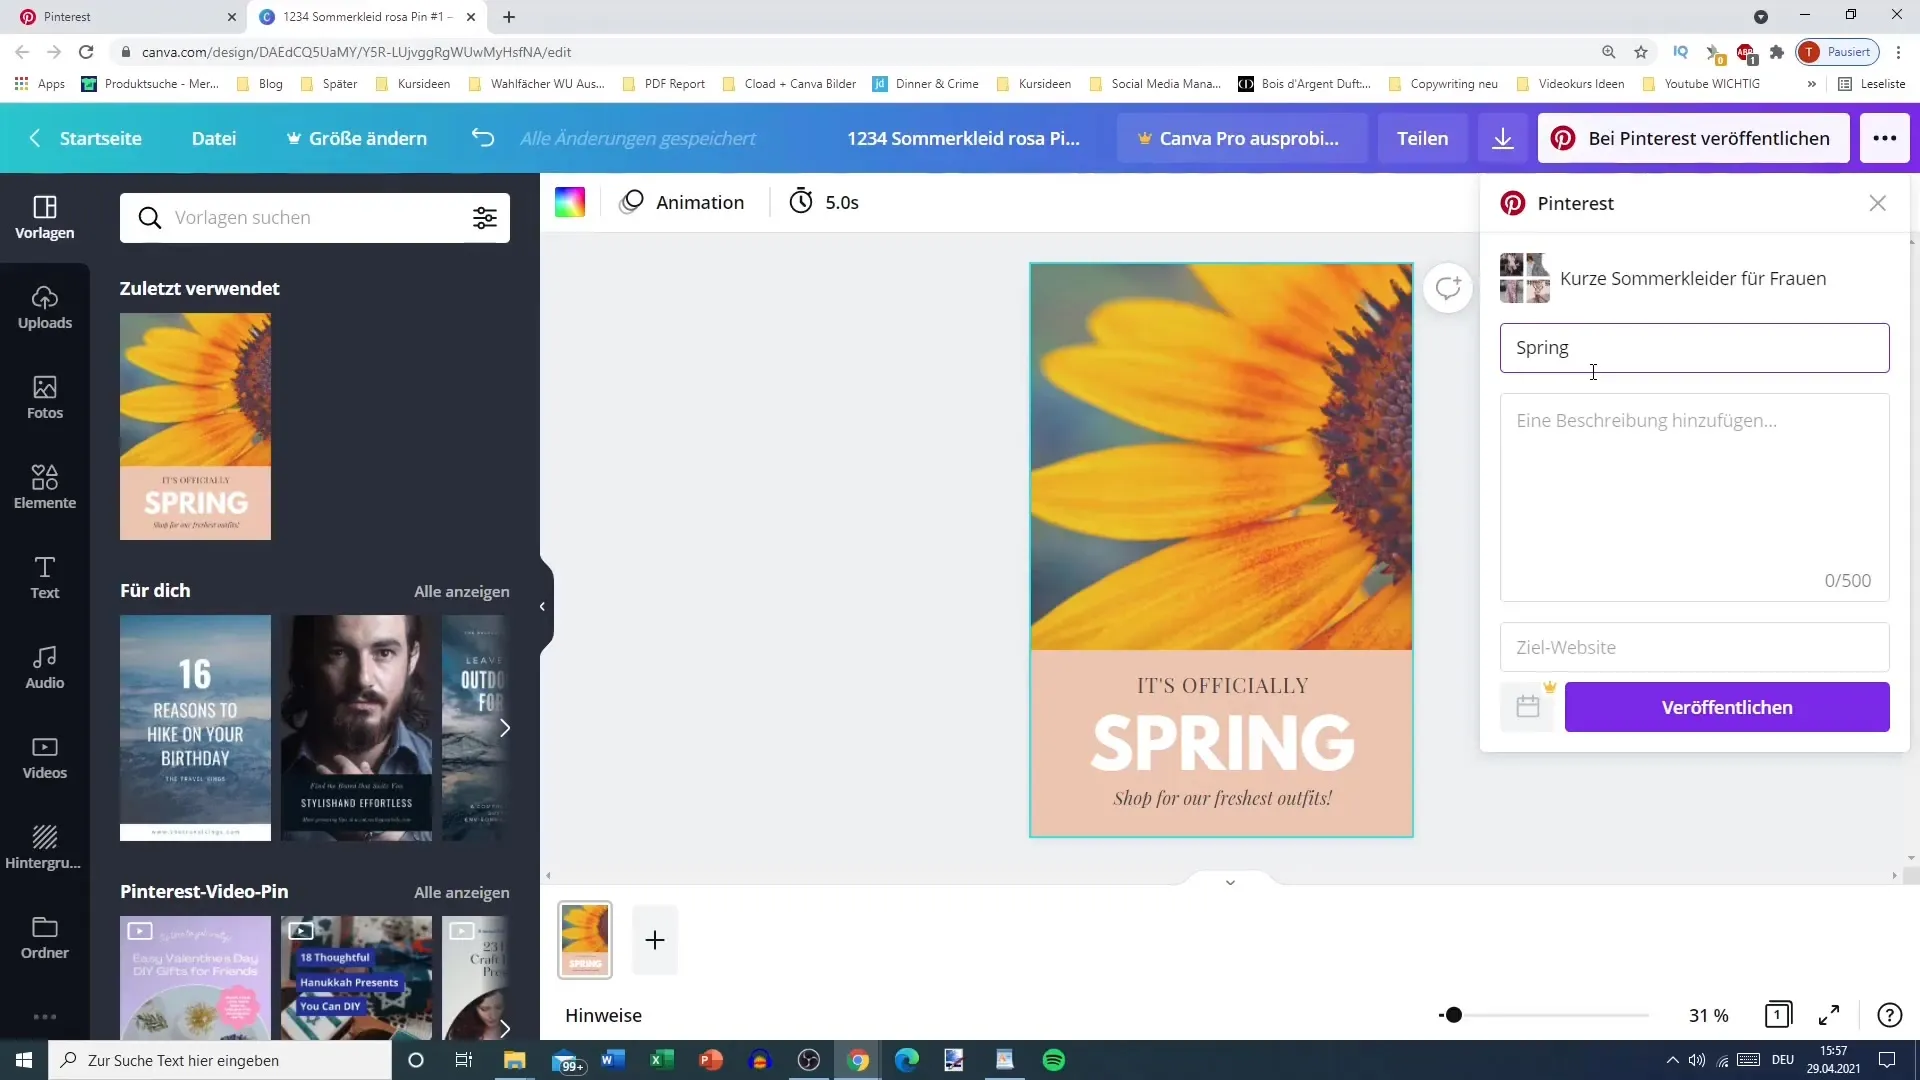Reload the browser page
The image size is (1920, 1080).
86,52
